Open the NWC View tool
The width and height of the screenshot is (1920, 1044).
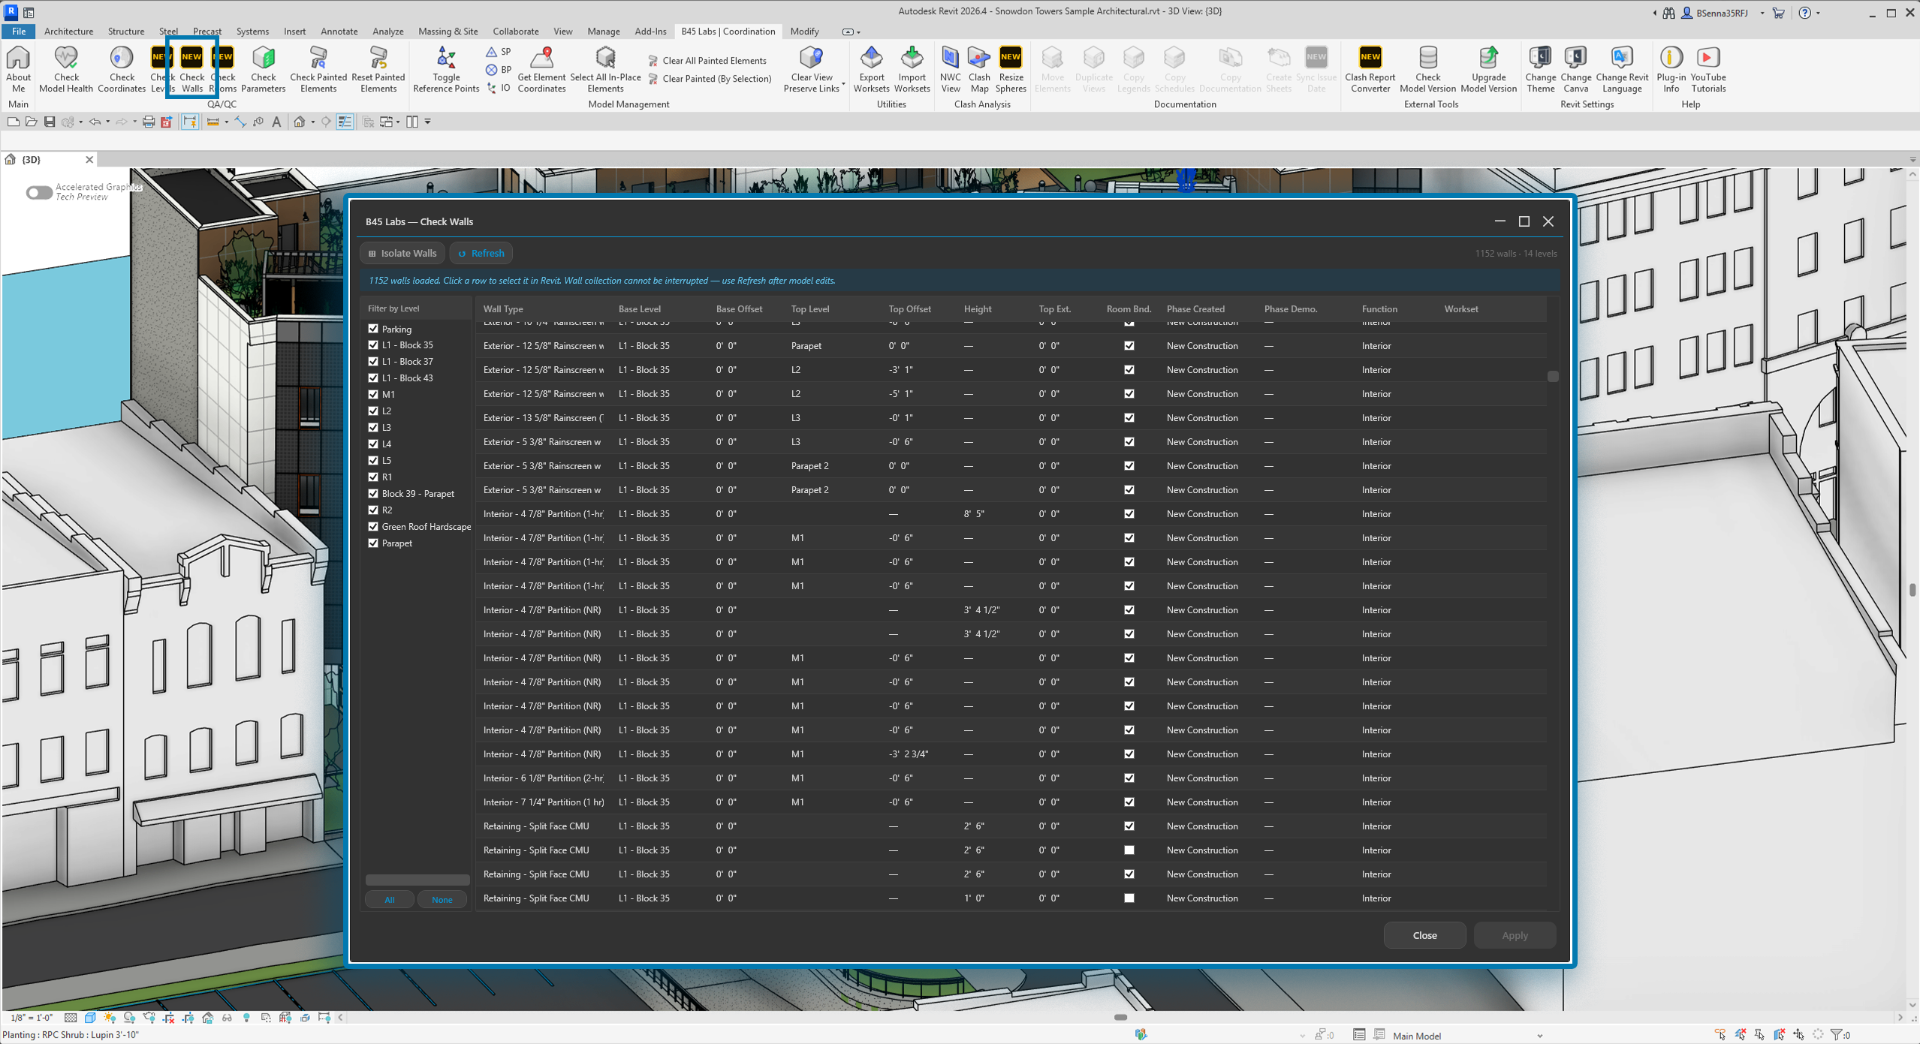point(950,69)
